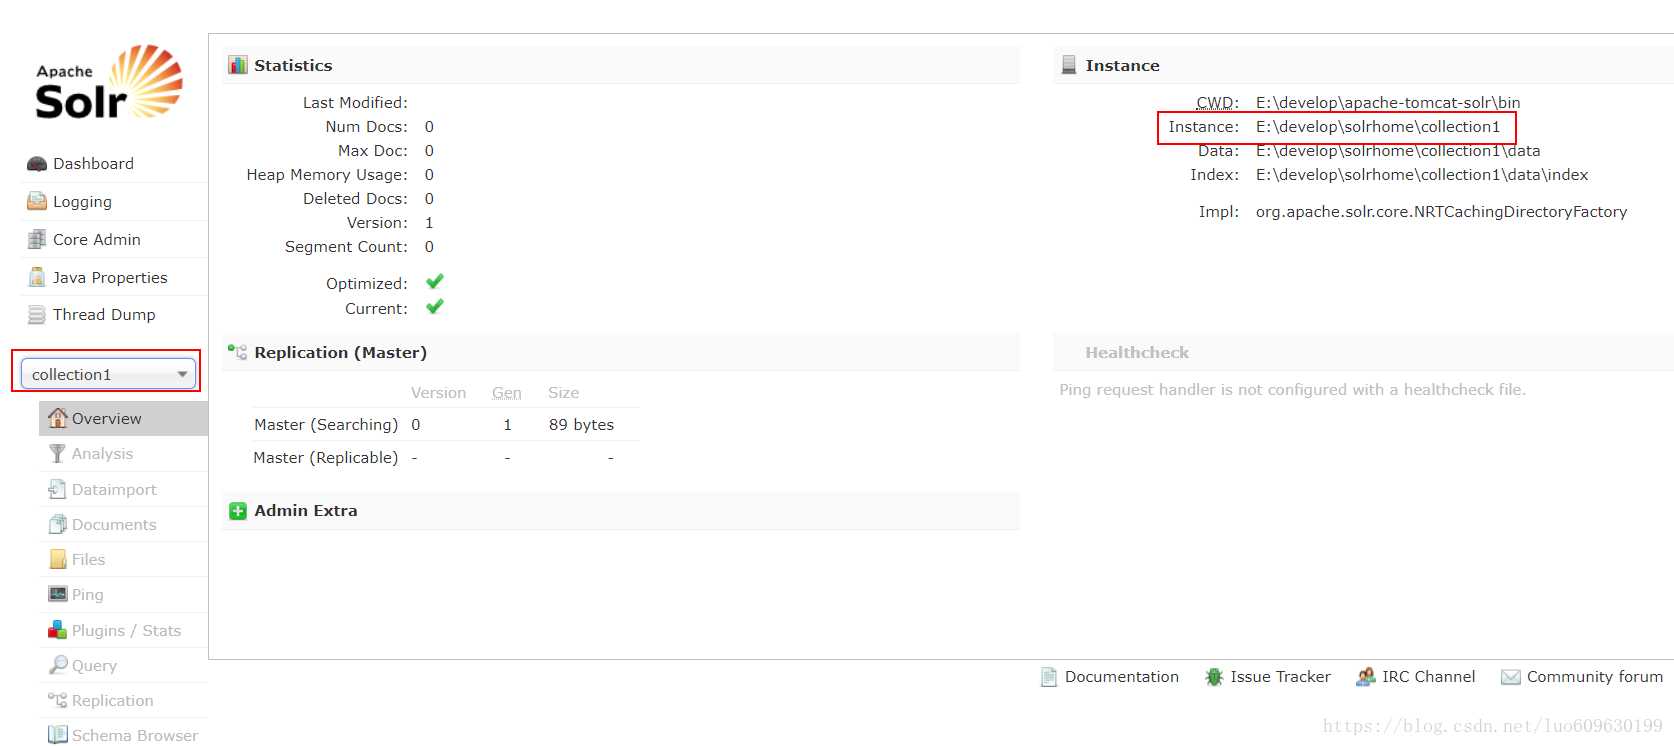Click the Ping monitor icon
Viewport: 1674px width, 746px height.
[58, 594]
